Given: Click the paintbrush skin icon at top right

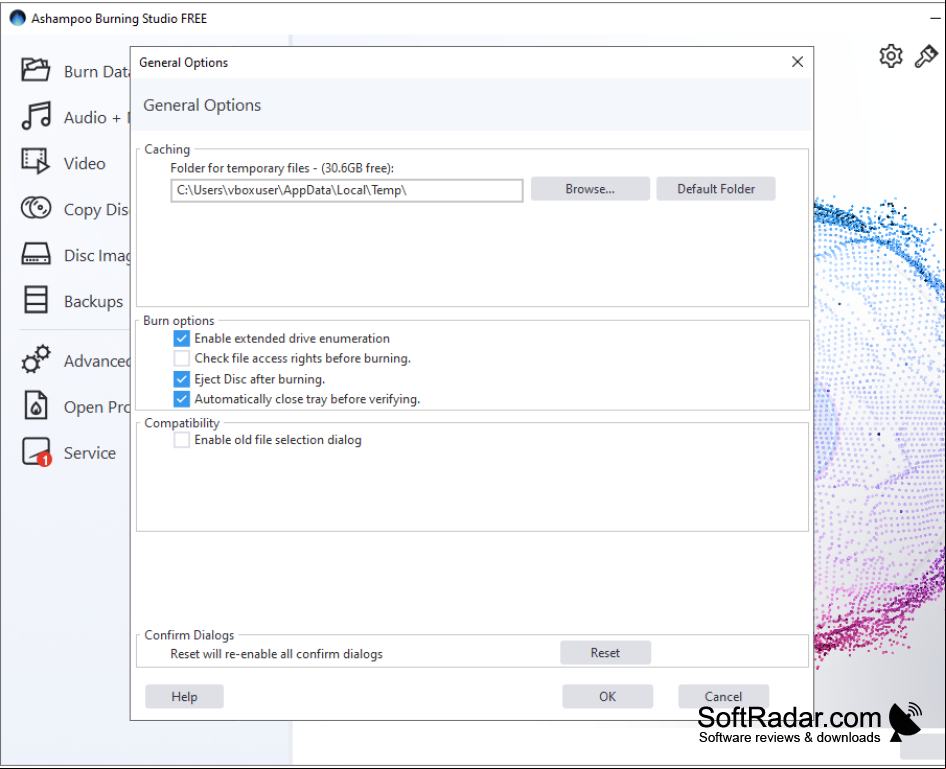Looking at the screenshot, I should [926, 56].
